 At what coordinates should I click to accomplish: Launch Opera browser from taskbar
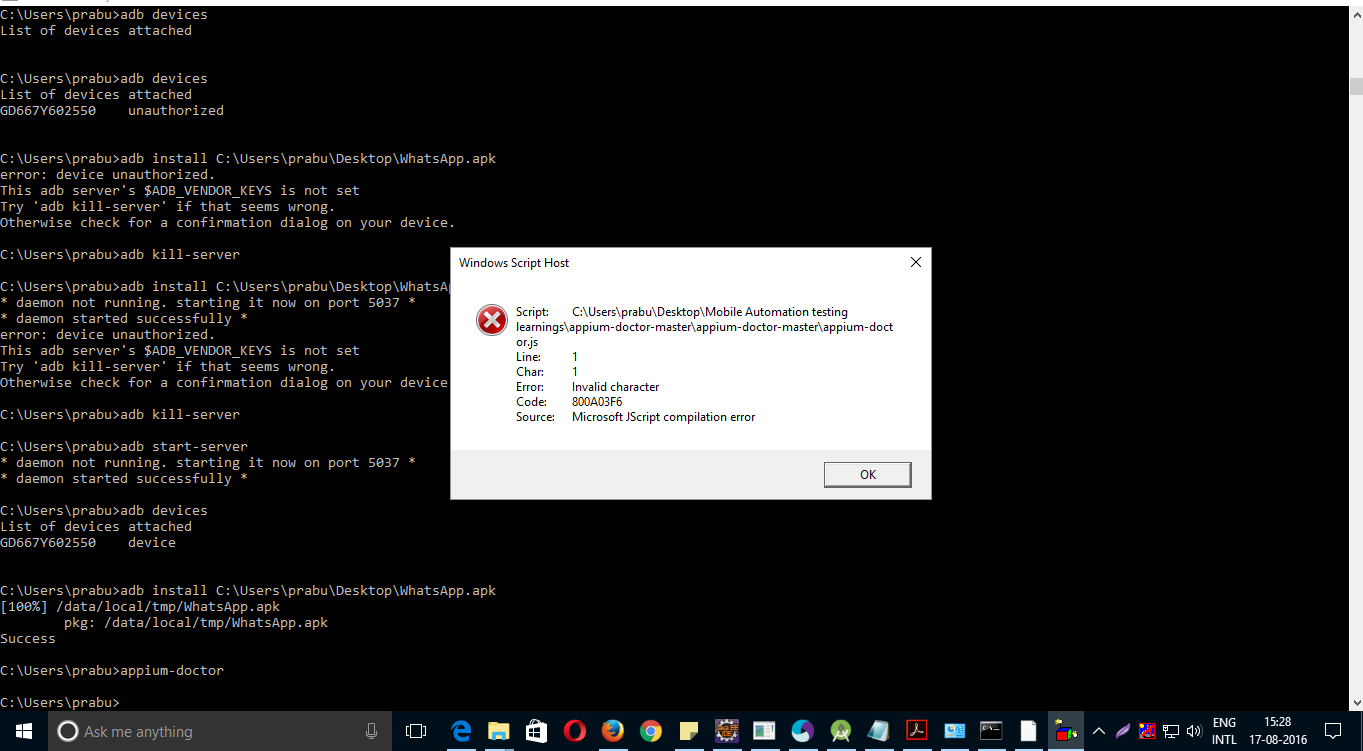point(574,731)
